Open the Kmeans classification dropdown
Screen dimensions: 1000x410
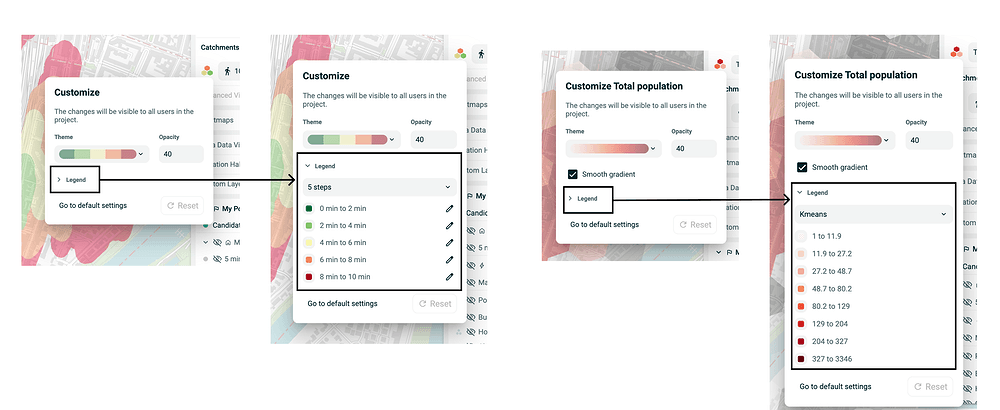pyautogui.click(x=871, y=214)
